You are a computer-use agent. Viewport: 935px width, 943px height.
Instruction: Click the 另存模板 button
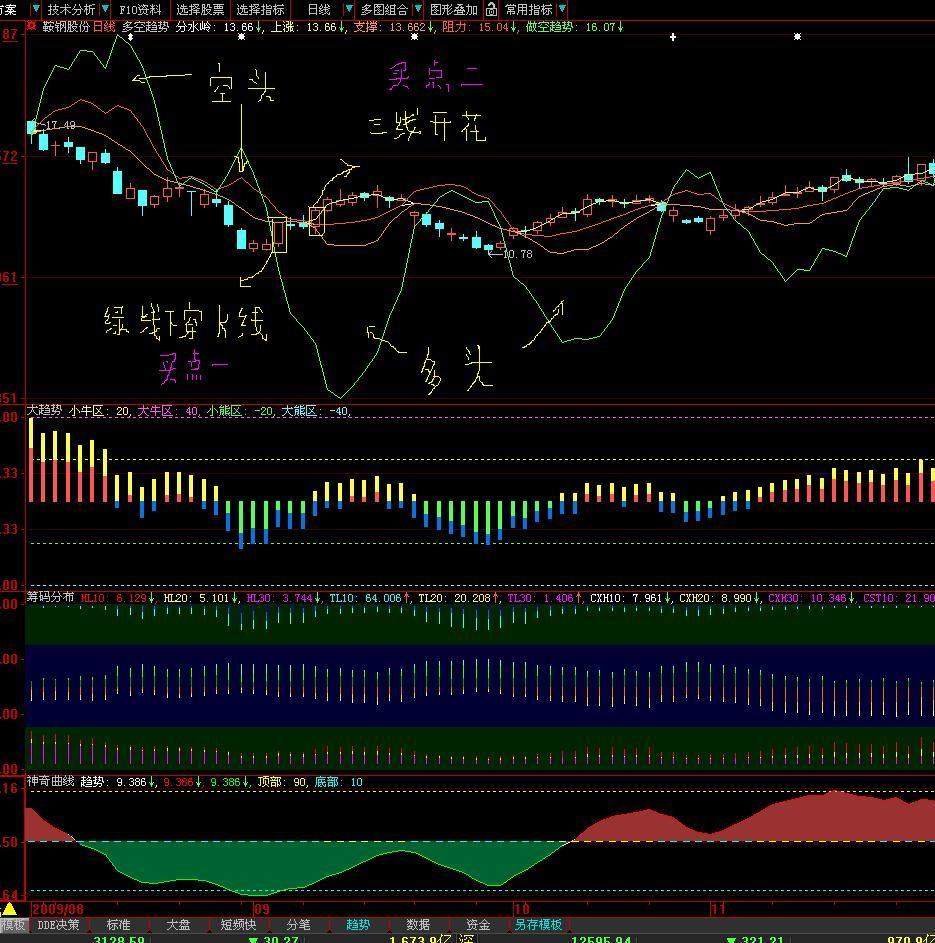tap(538, 924)
